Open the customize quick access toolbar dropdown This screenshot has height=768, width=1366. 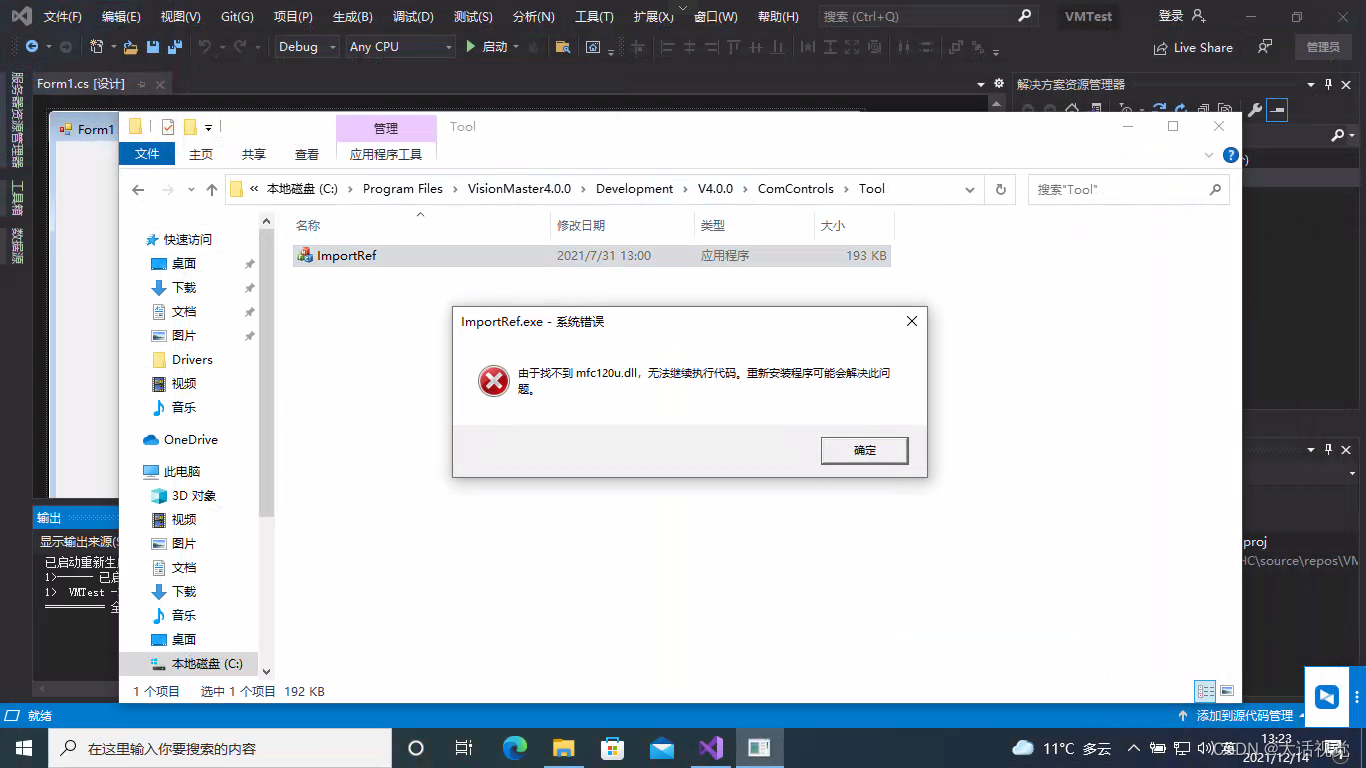(x=208, y=127)
